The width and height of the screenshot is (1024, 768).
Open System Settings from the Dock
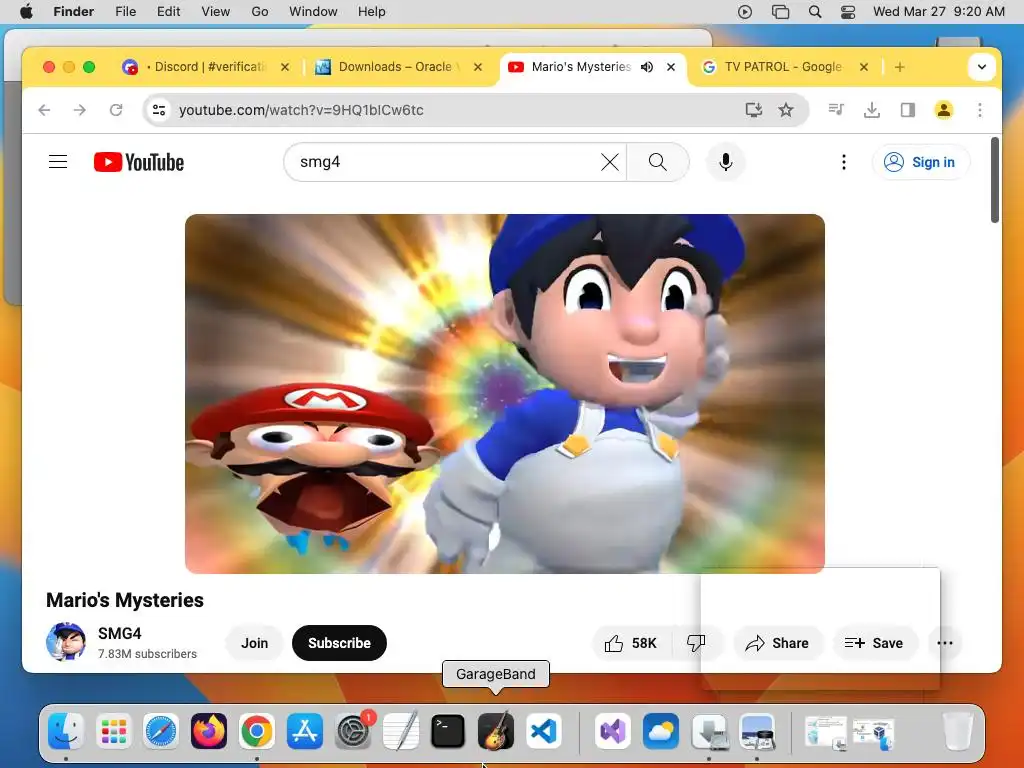tap(353, 731)
